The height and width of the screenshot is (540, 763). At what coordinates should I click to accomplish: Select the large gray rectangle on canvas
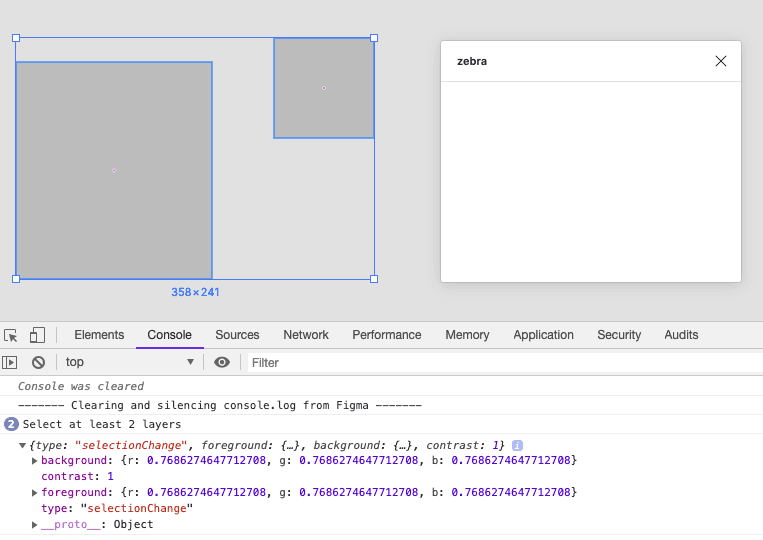pos(114,170)
